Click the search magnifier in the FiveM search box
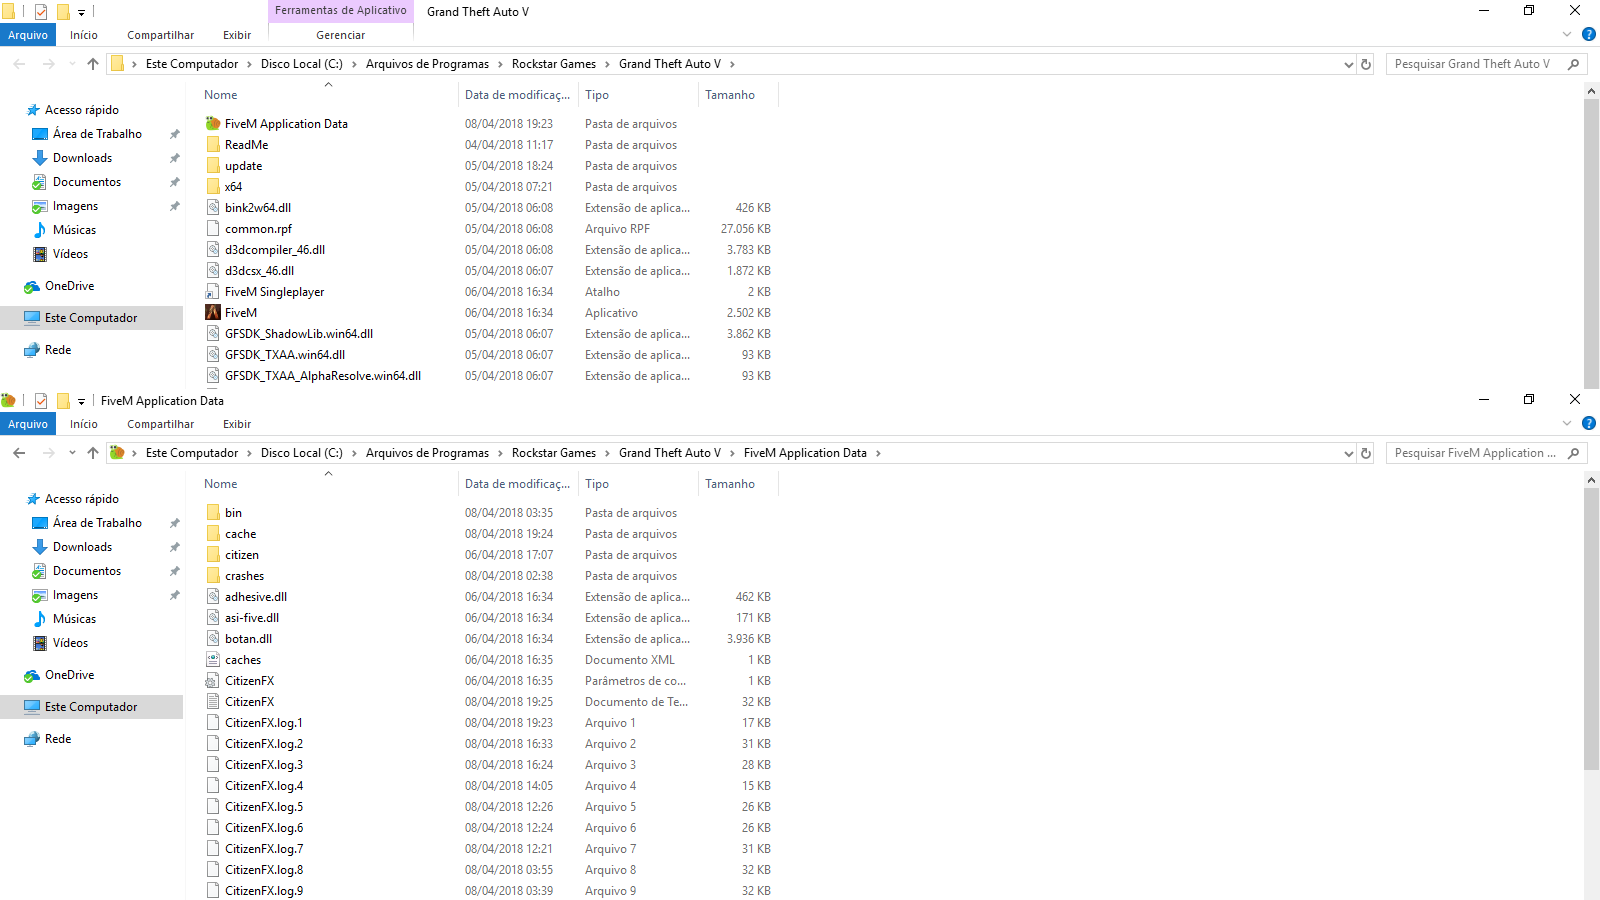1600x900 pixels. tap(1574, 452)
